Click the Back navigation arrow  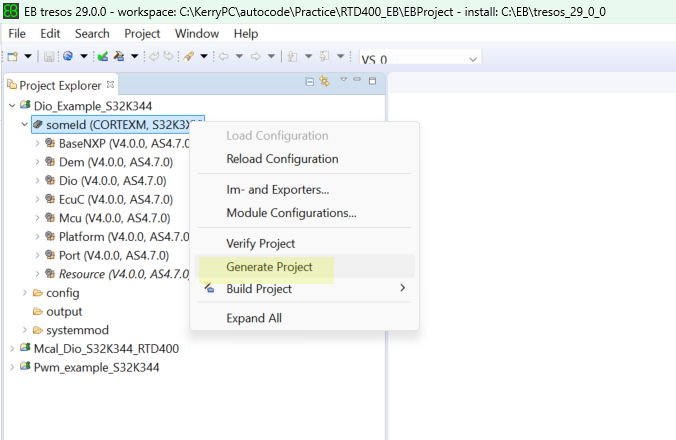pyautogui.click(x=224, y=56)
